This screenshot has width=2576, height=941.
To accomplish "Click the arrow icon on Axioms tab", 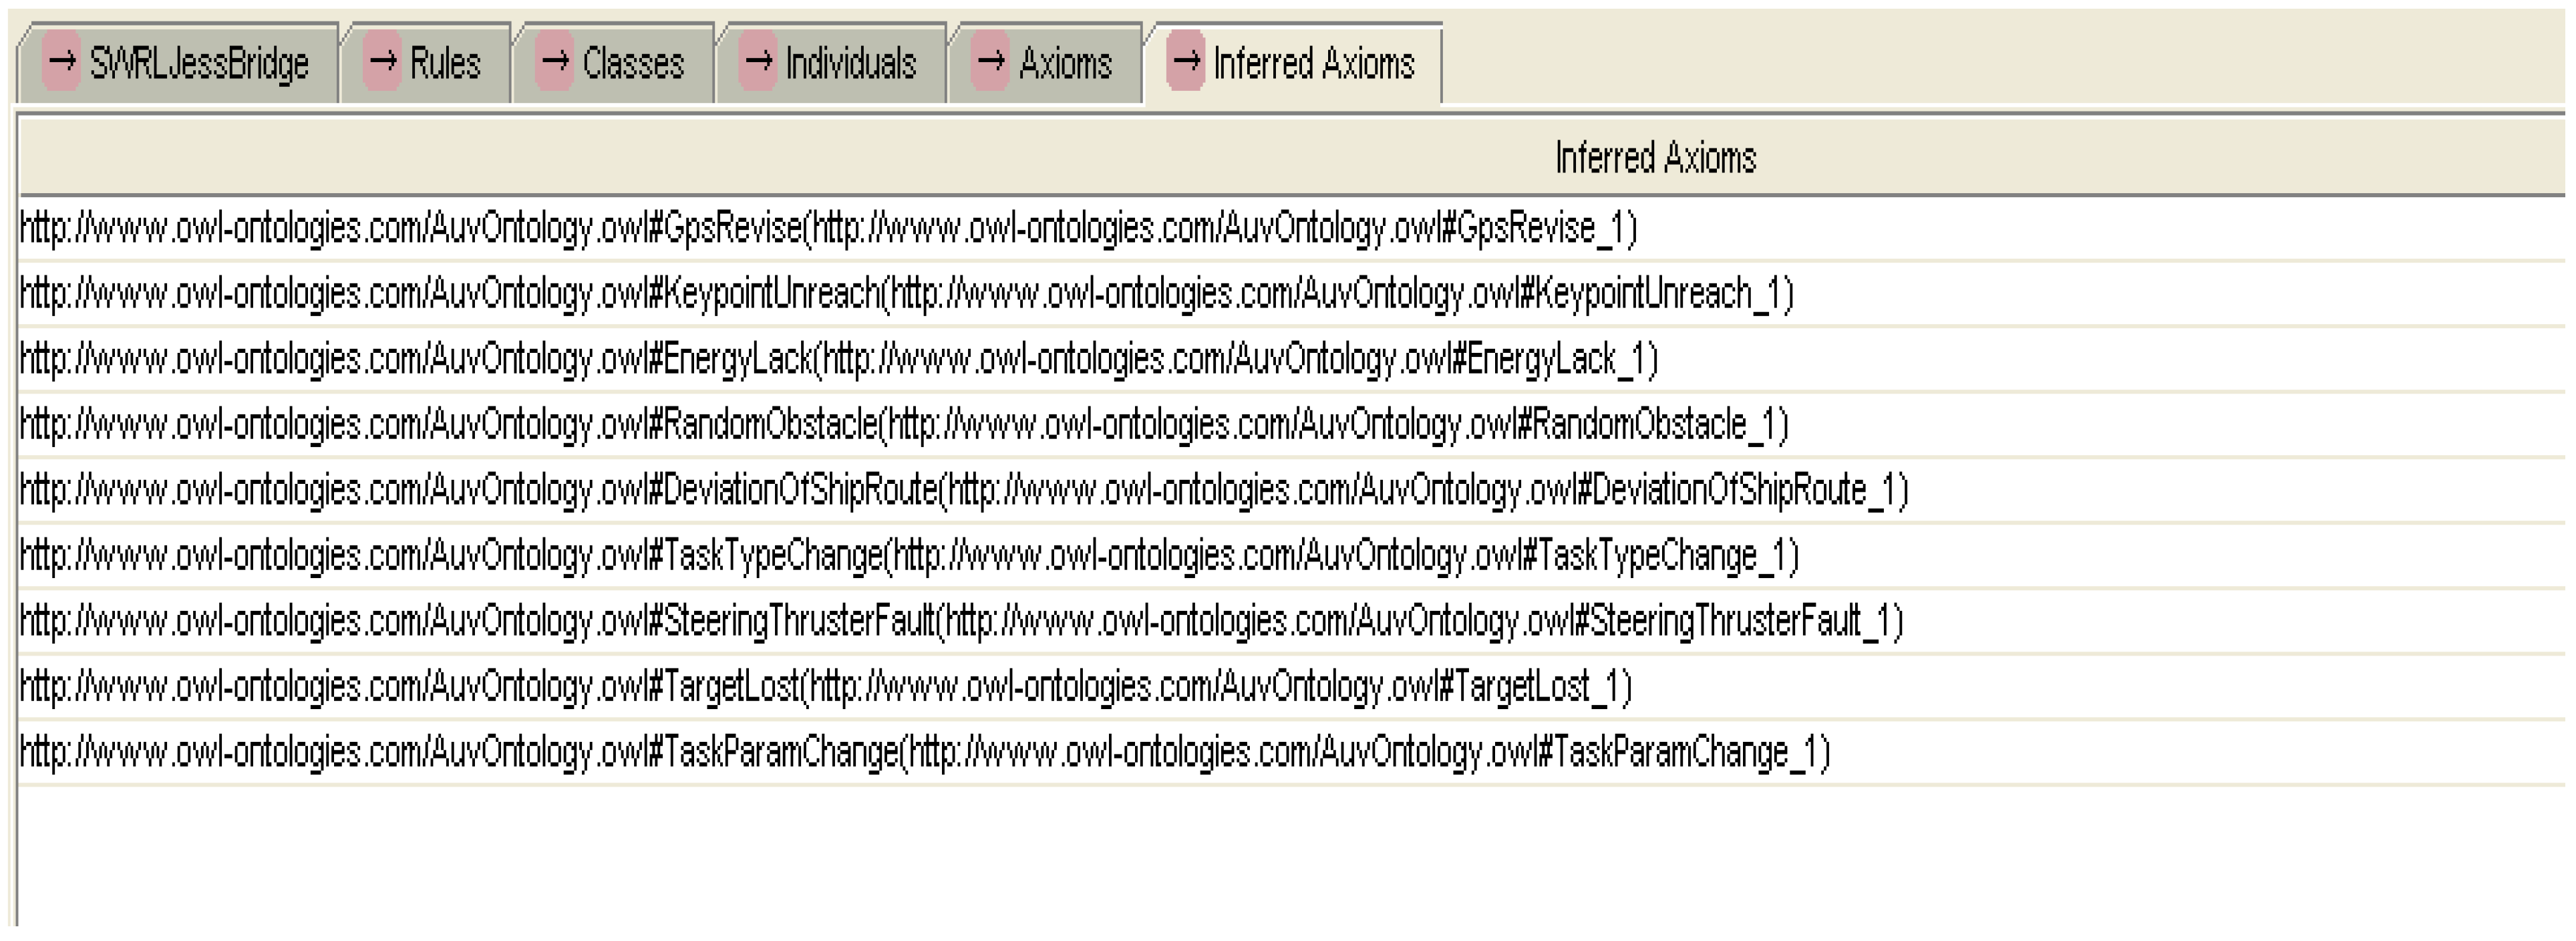I will (x=990, y=62).
